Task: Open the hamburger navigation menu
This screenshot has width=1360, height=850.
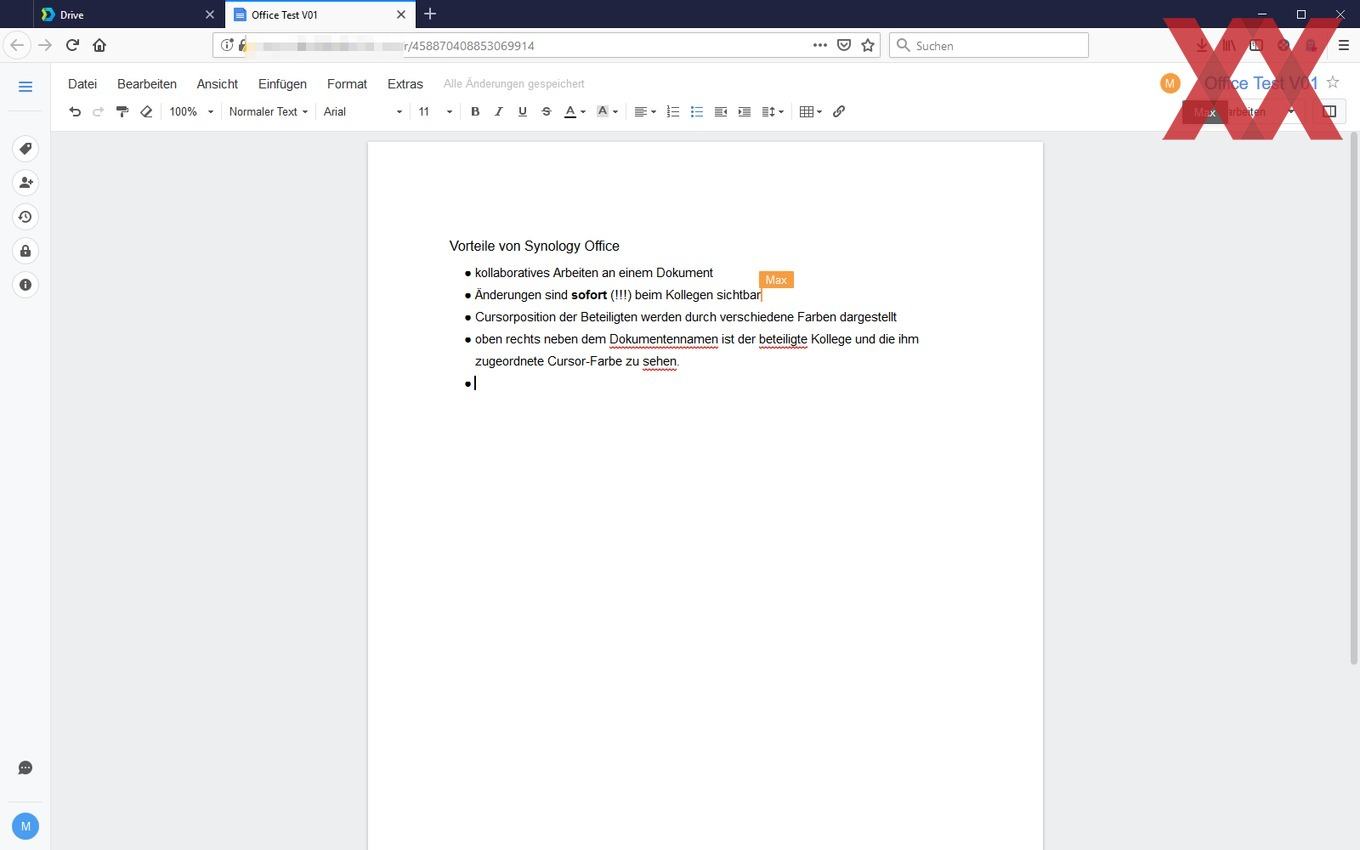Action: click(26, 87)
